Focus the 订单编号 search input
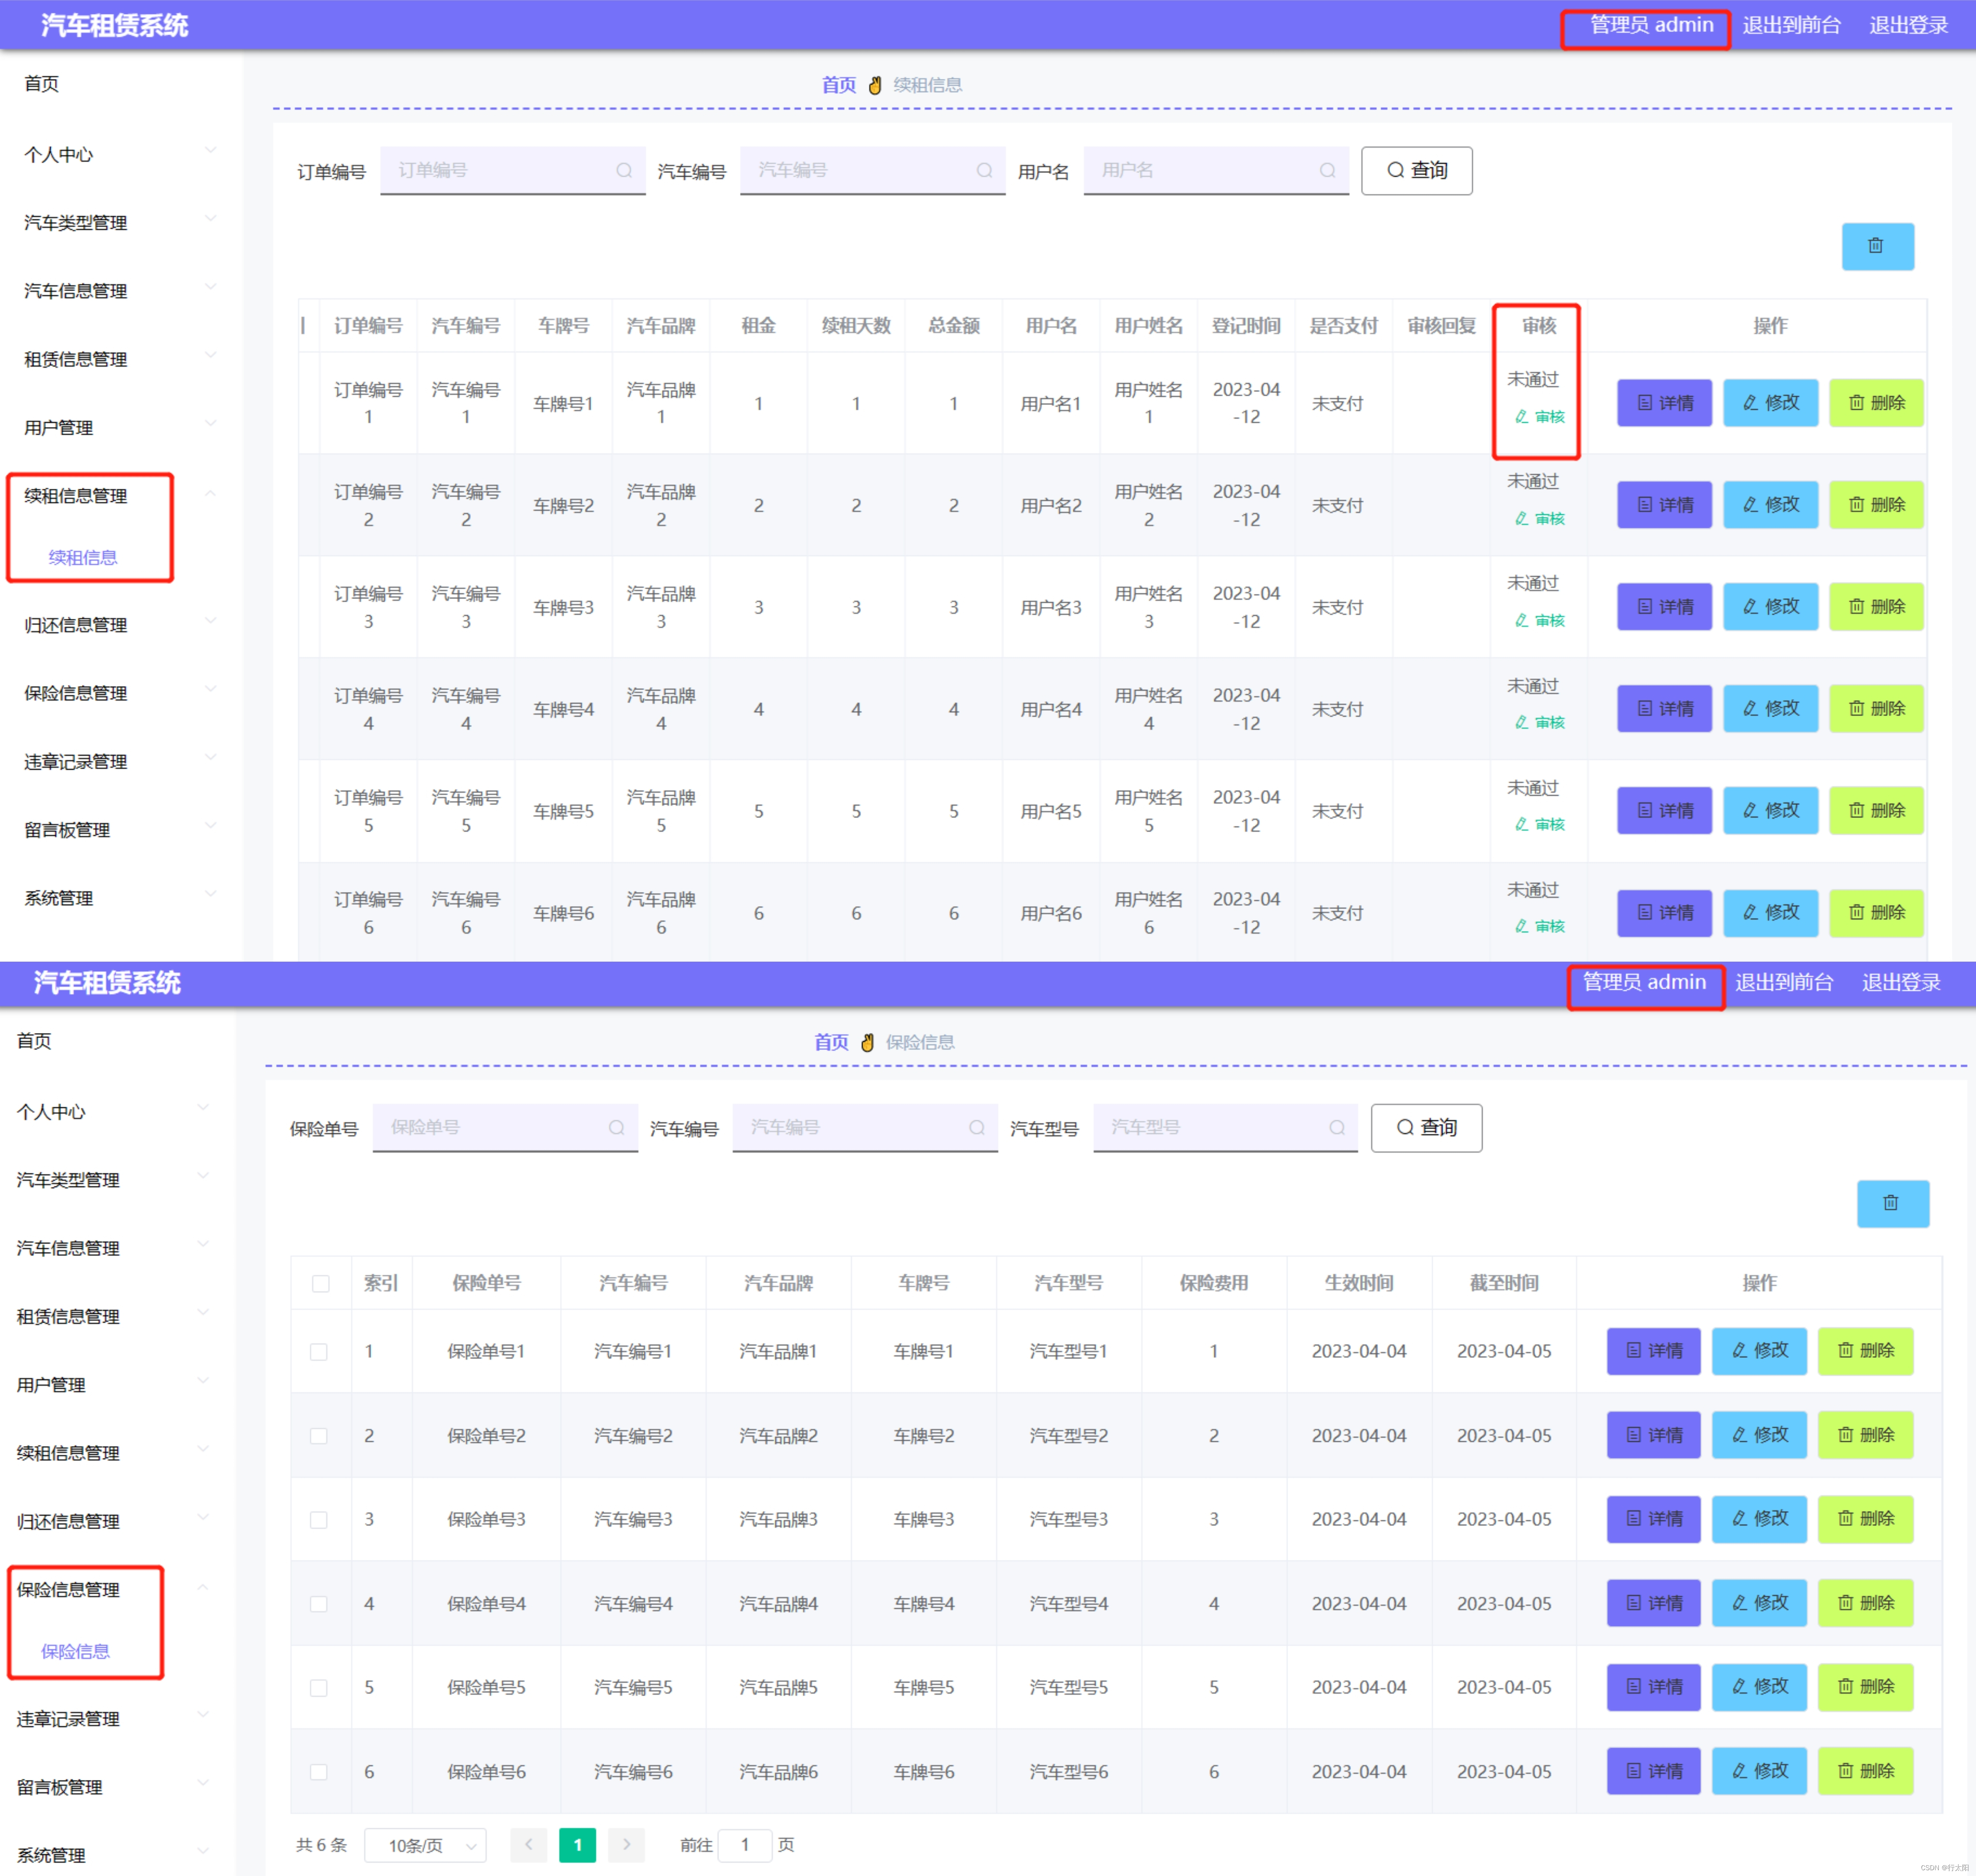 [x=512, y=170]
